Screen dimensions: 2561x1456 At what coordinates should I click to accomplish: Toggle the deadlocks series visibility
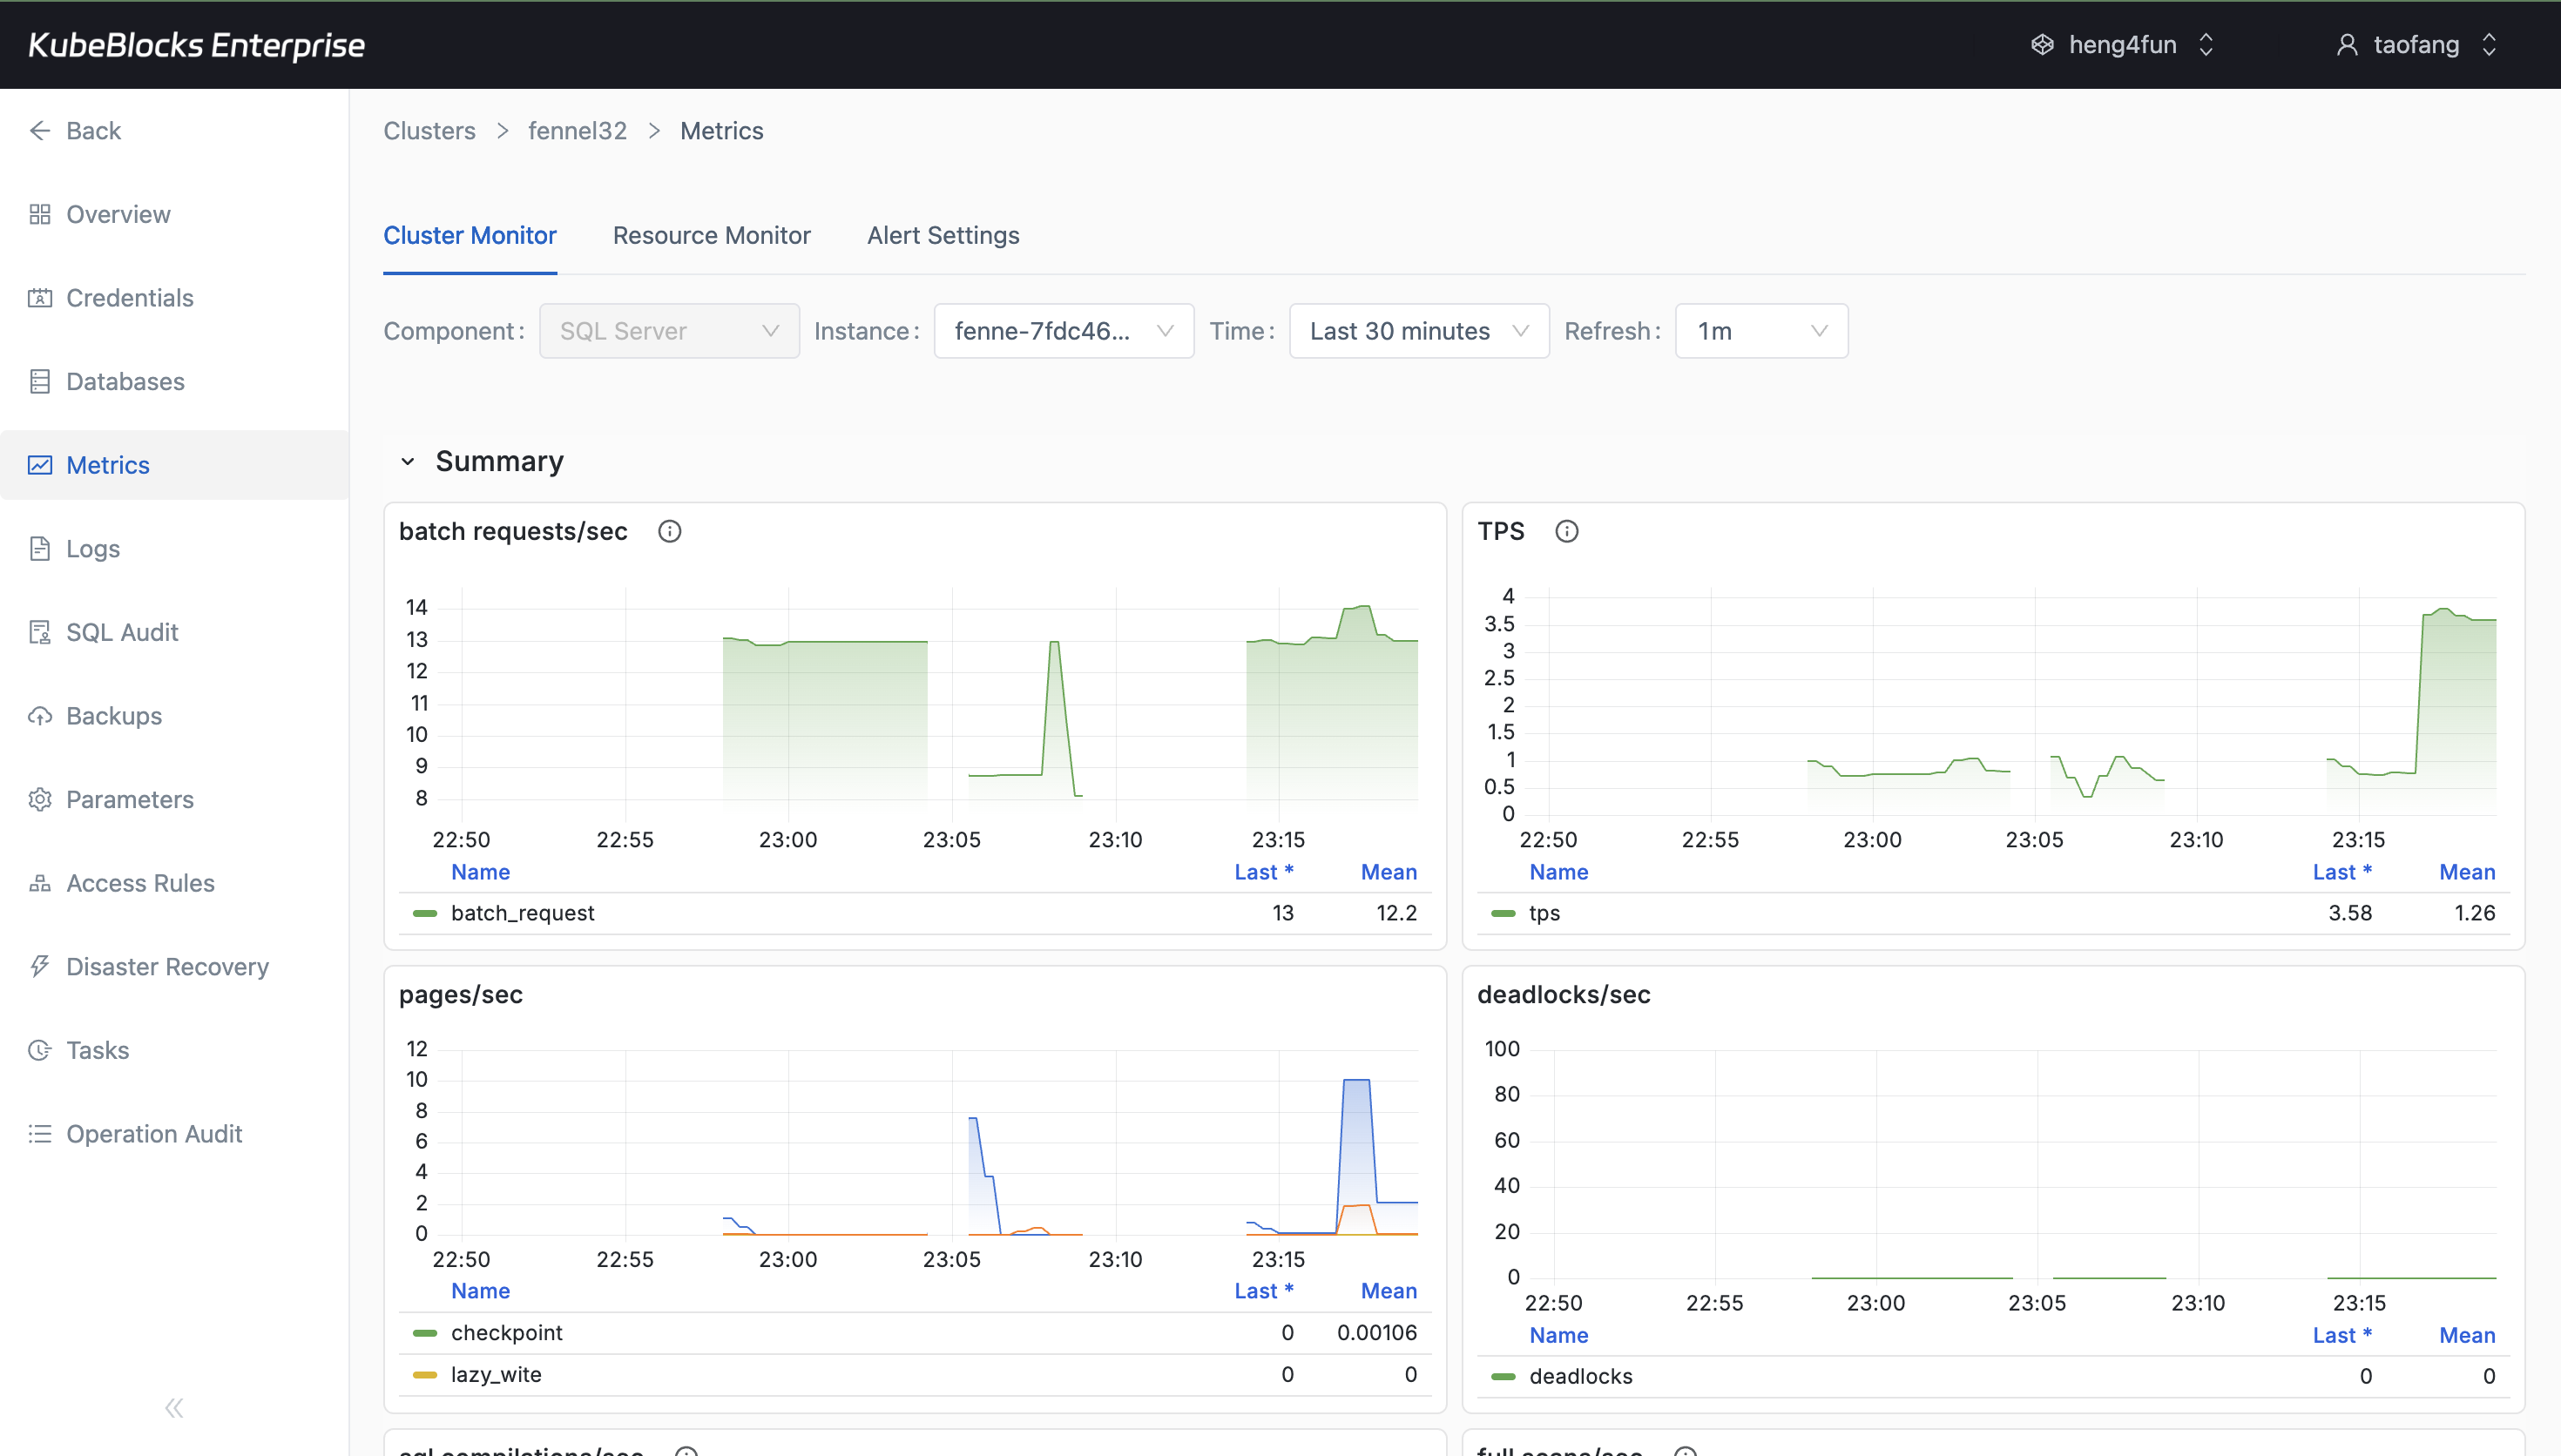1579,1375
